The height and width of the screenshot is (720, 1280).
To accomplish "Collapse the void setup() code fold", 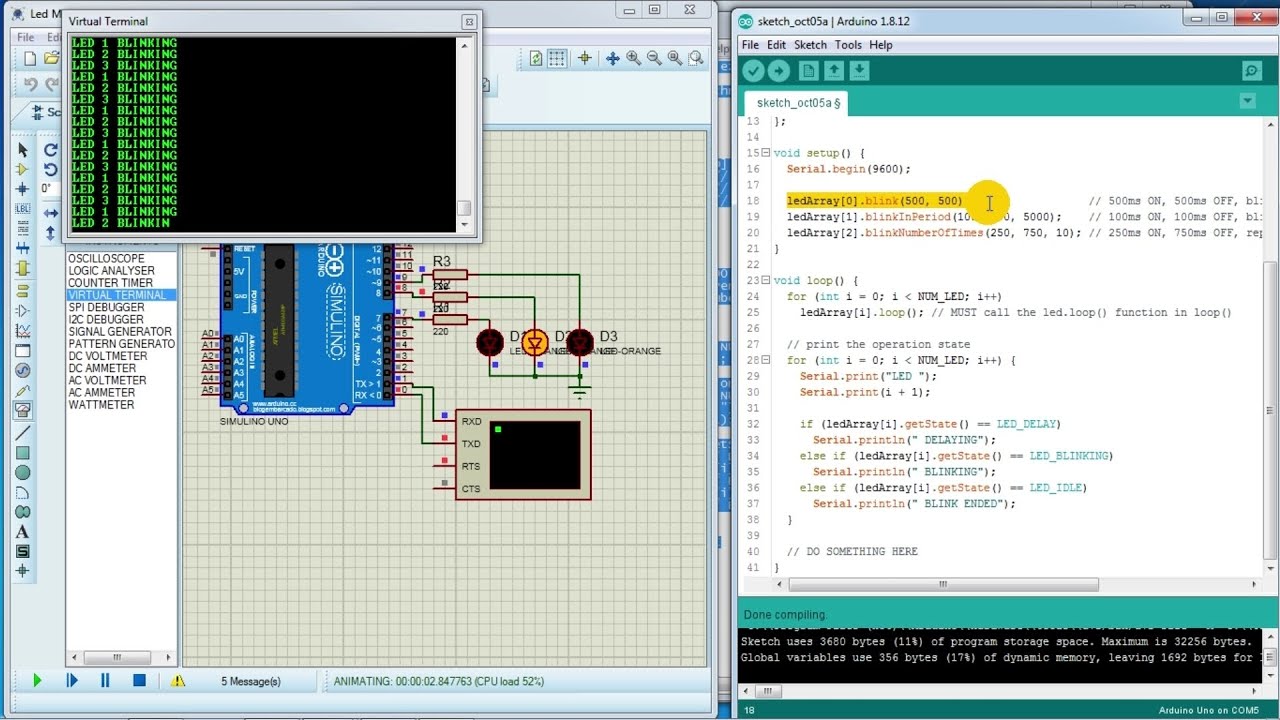I will [766, 153].
